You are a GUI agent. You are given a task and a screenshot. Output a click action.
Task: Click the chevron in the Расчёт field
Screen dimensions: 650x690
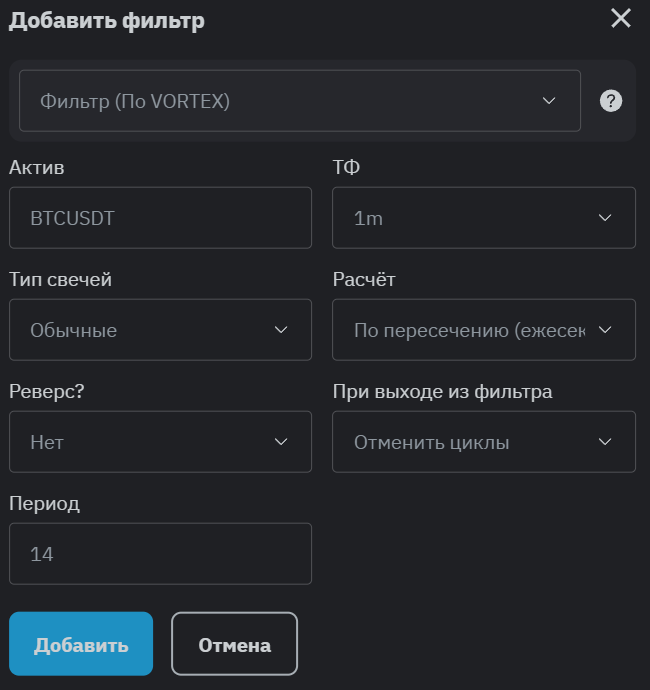(x=604, y=330)
